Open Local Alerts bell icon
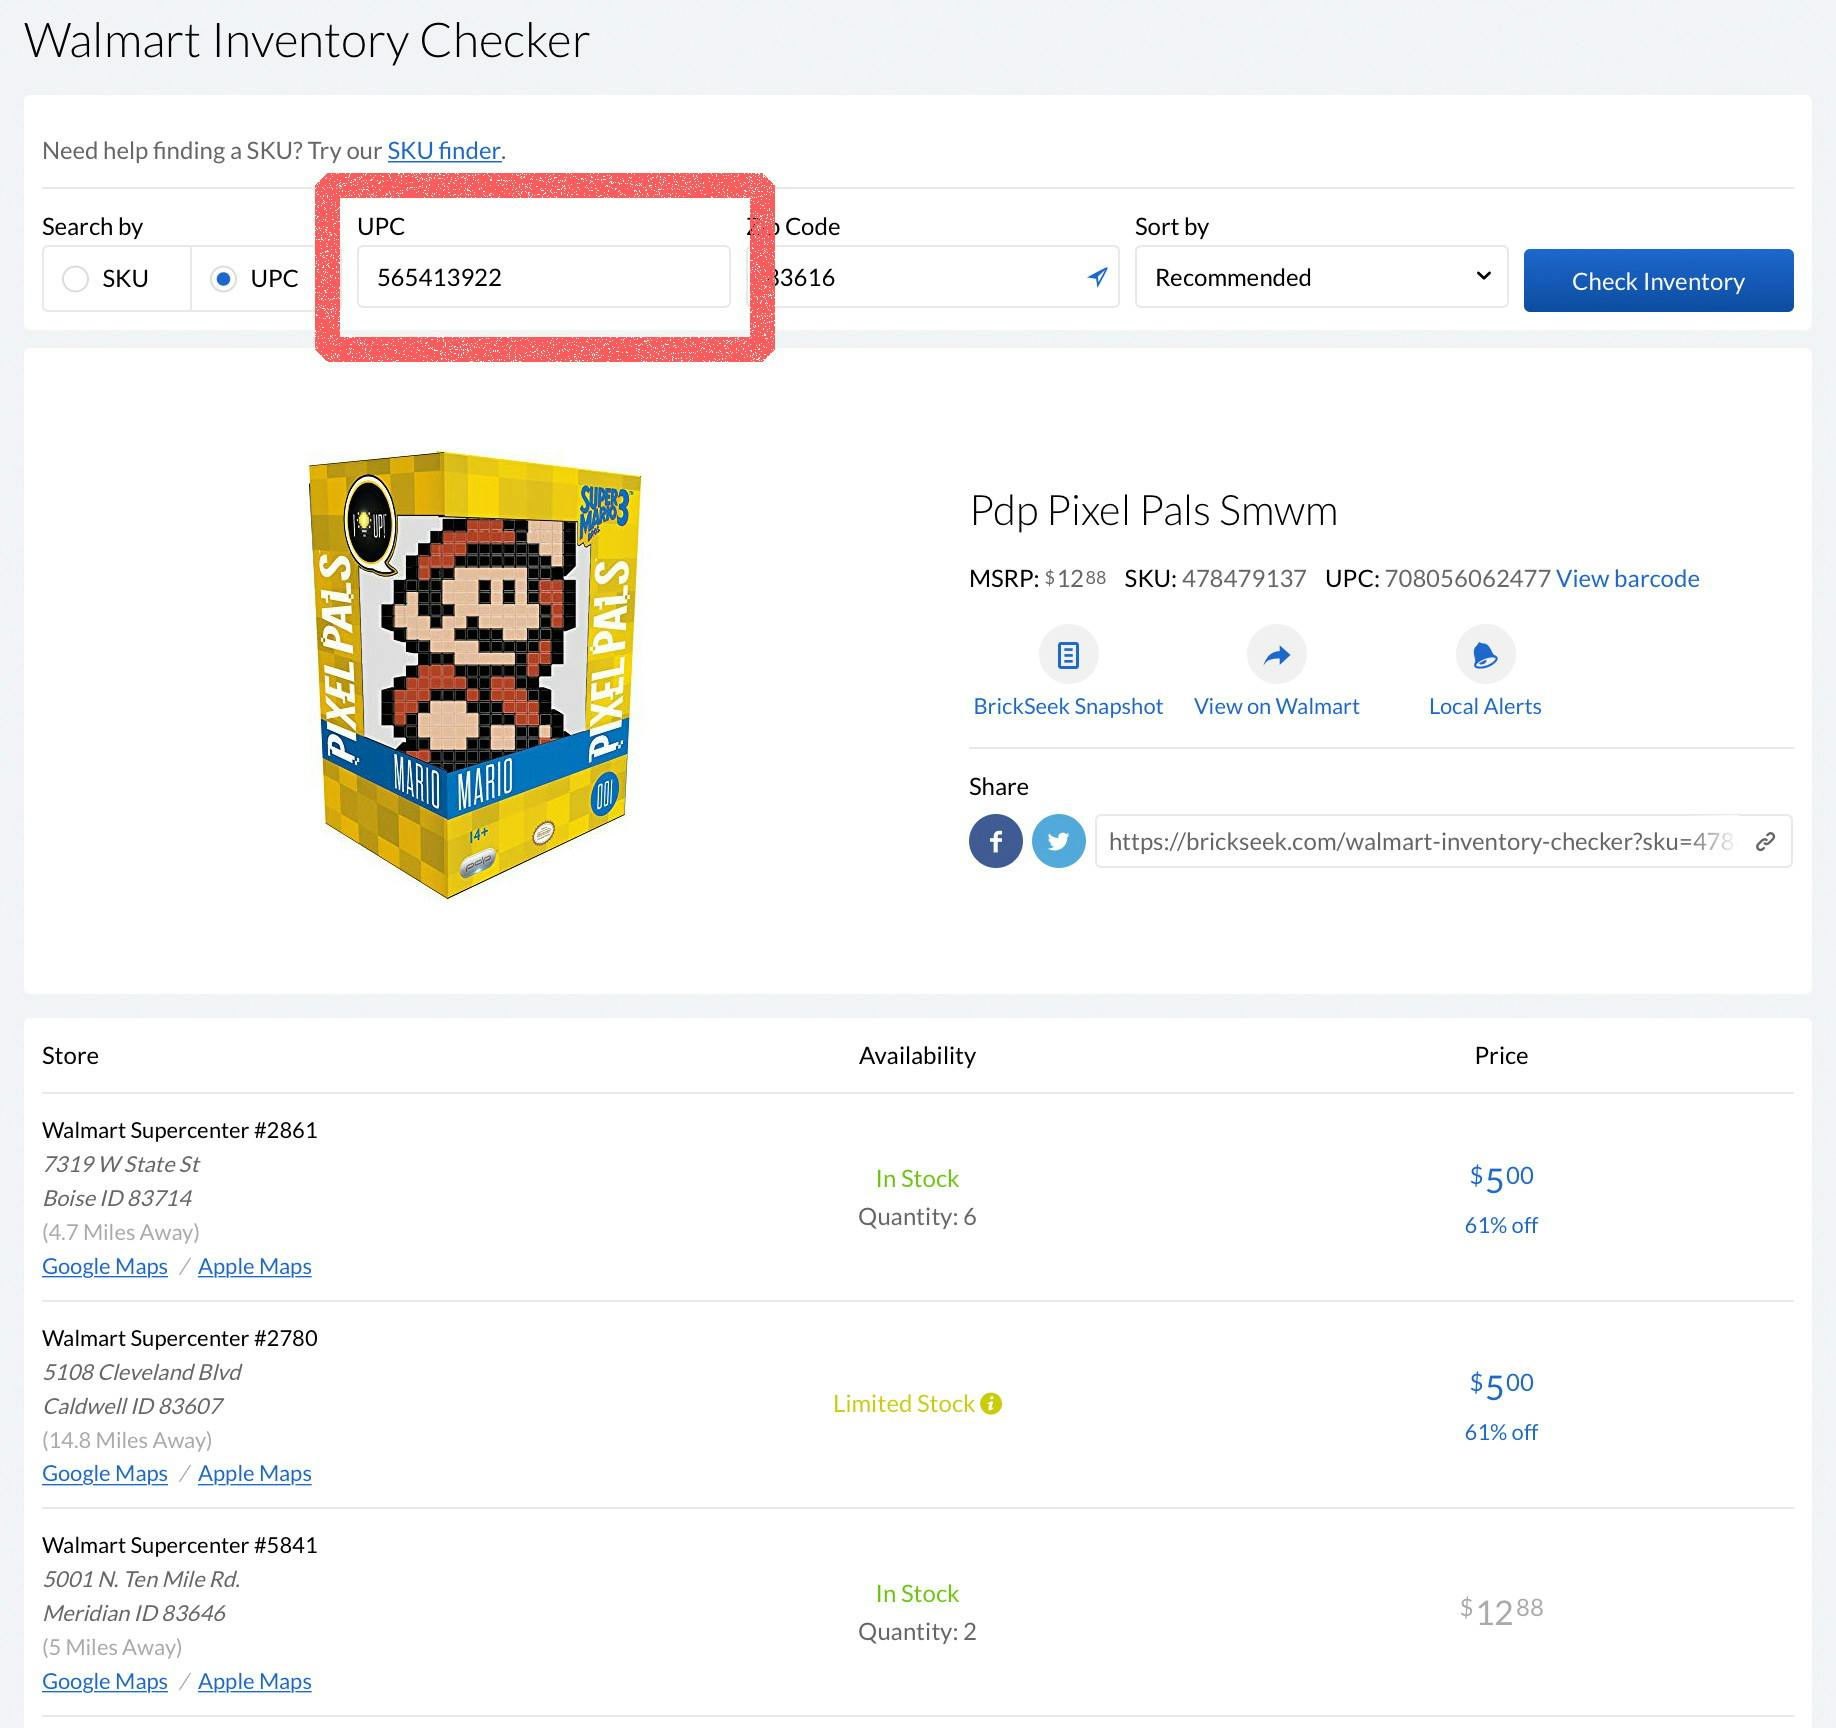The width and height of the screenshot is (1836, 1728). tap(1485, 655)
